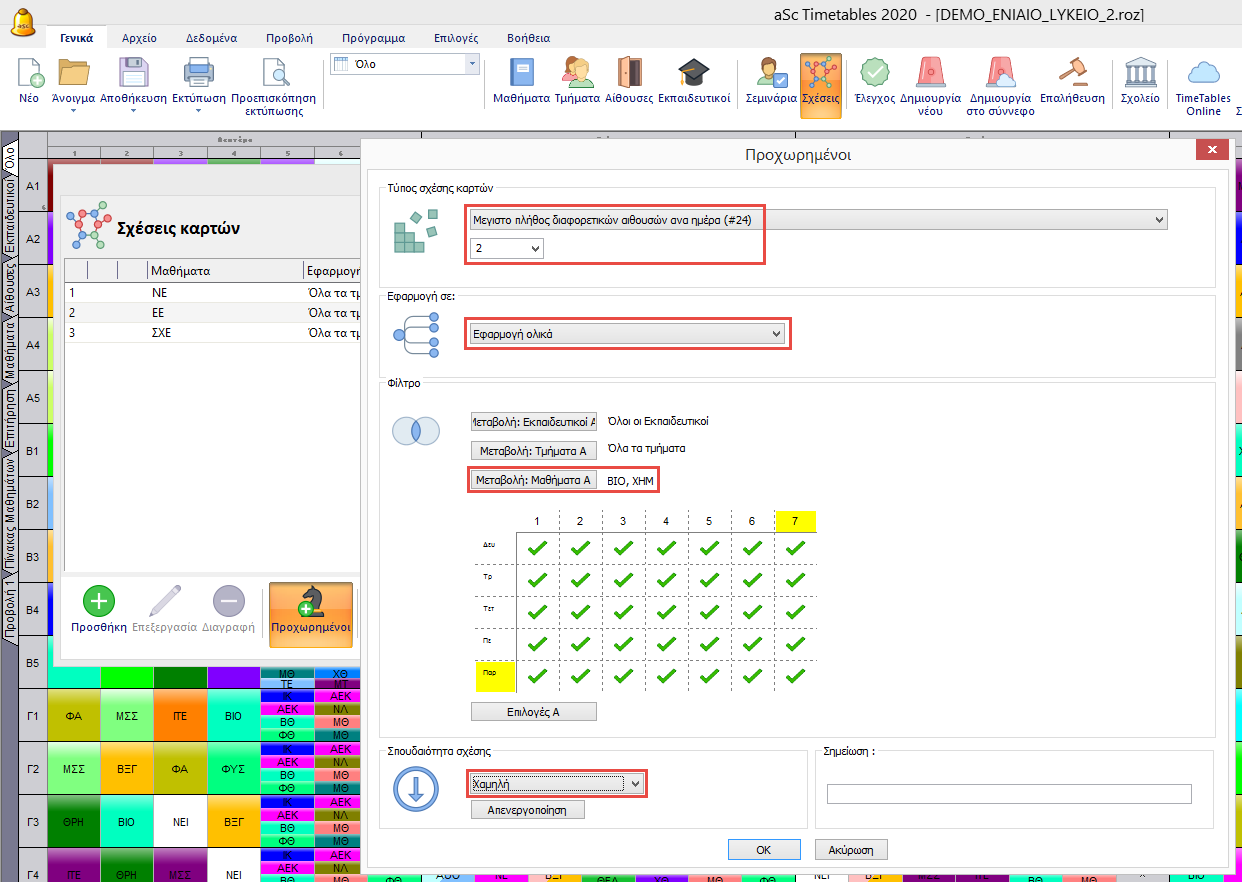Toggle the Monday period 1 checkmark cell
Image resolution: width=1242 pixels, height=882 pixels.
pyautogui.click(x=537, y=547)
